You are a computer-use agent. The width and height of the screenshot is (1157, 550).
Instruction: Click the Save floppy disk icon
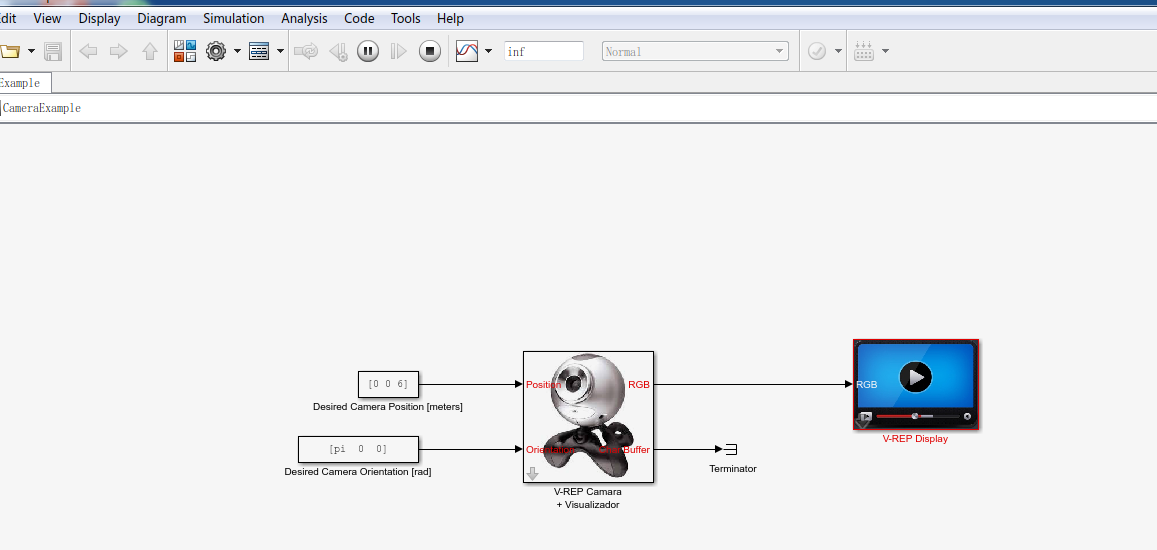pyautogui.click(x=53, y=52)
